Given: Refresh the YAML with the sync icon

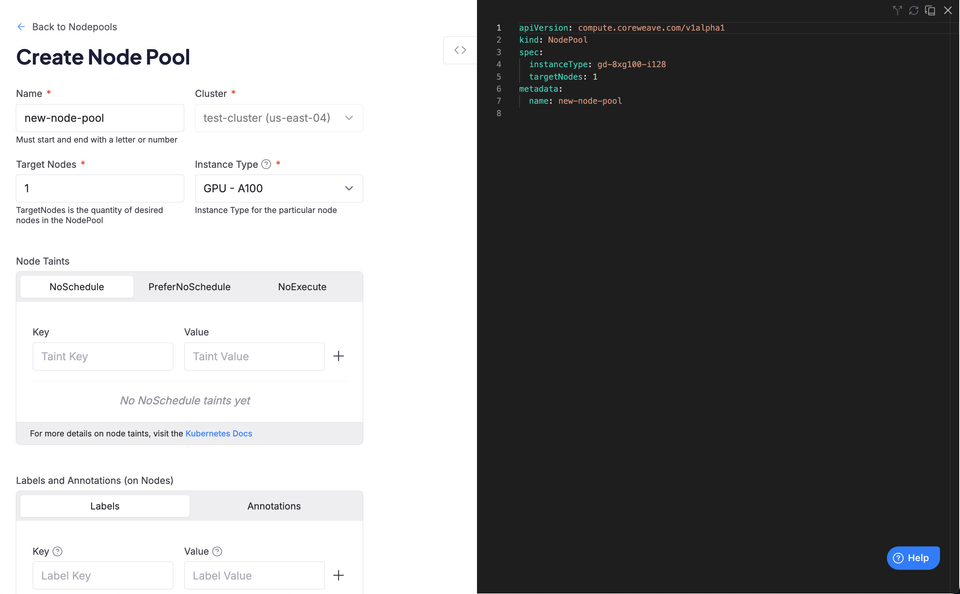Looking at the screenshot, I should (x=913, y=10).
